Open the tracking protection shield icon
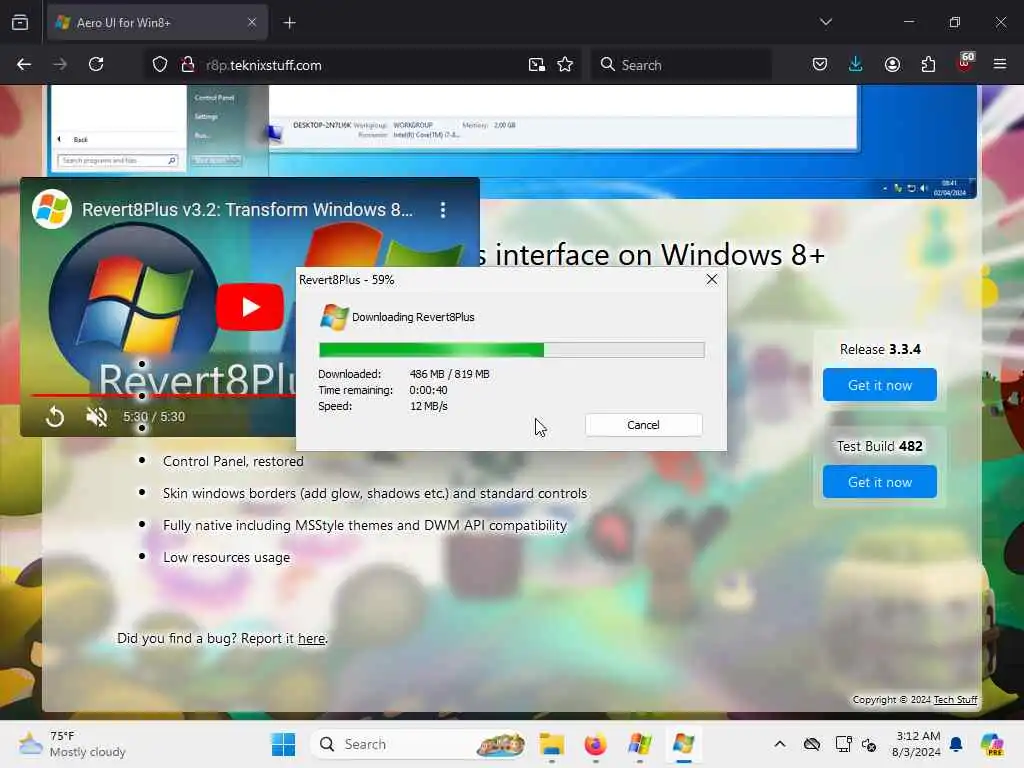This screenshot has width=1024, height=768. [160, 64]
